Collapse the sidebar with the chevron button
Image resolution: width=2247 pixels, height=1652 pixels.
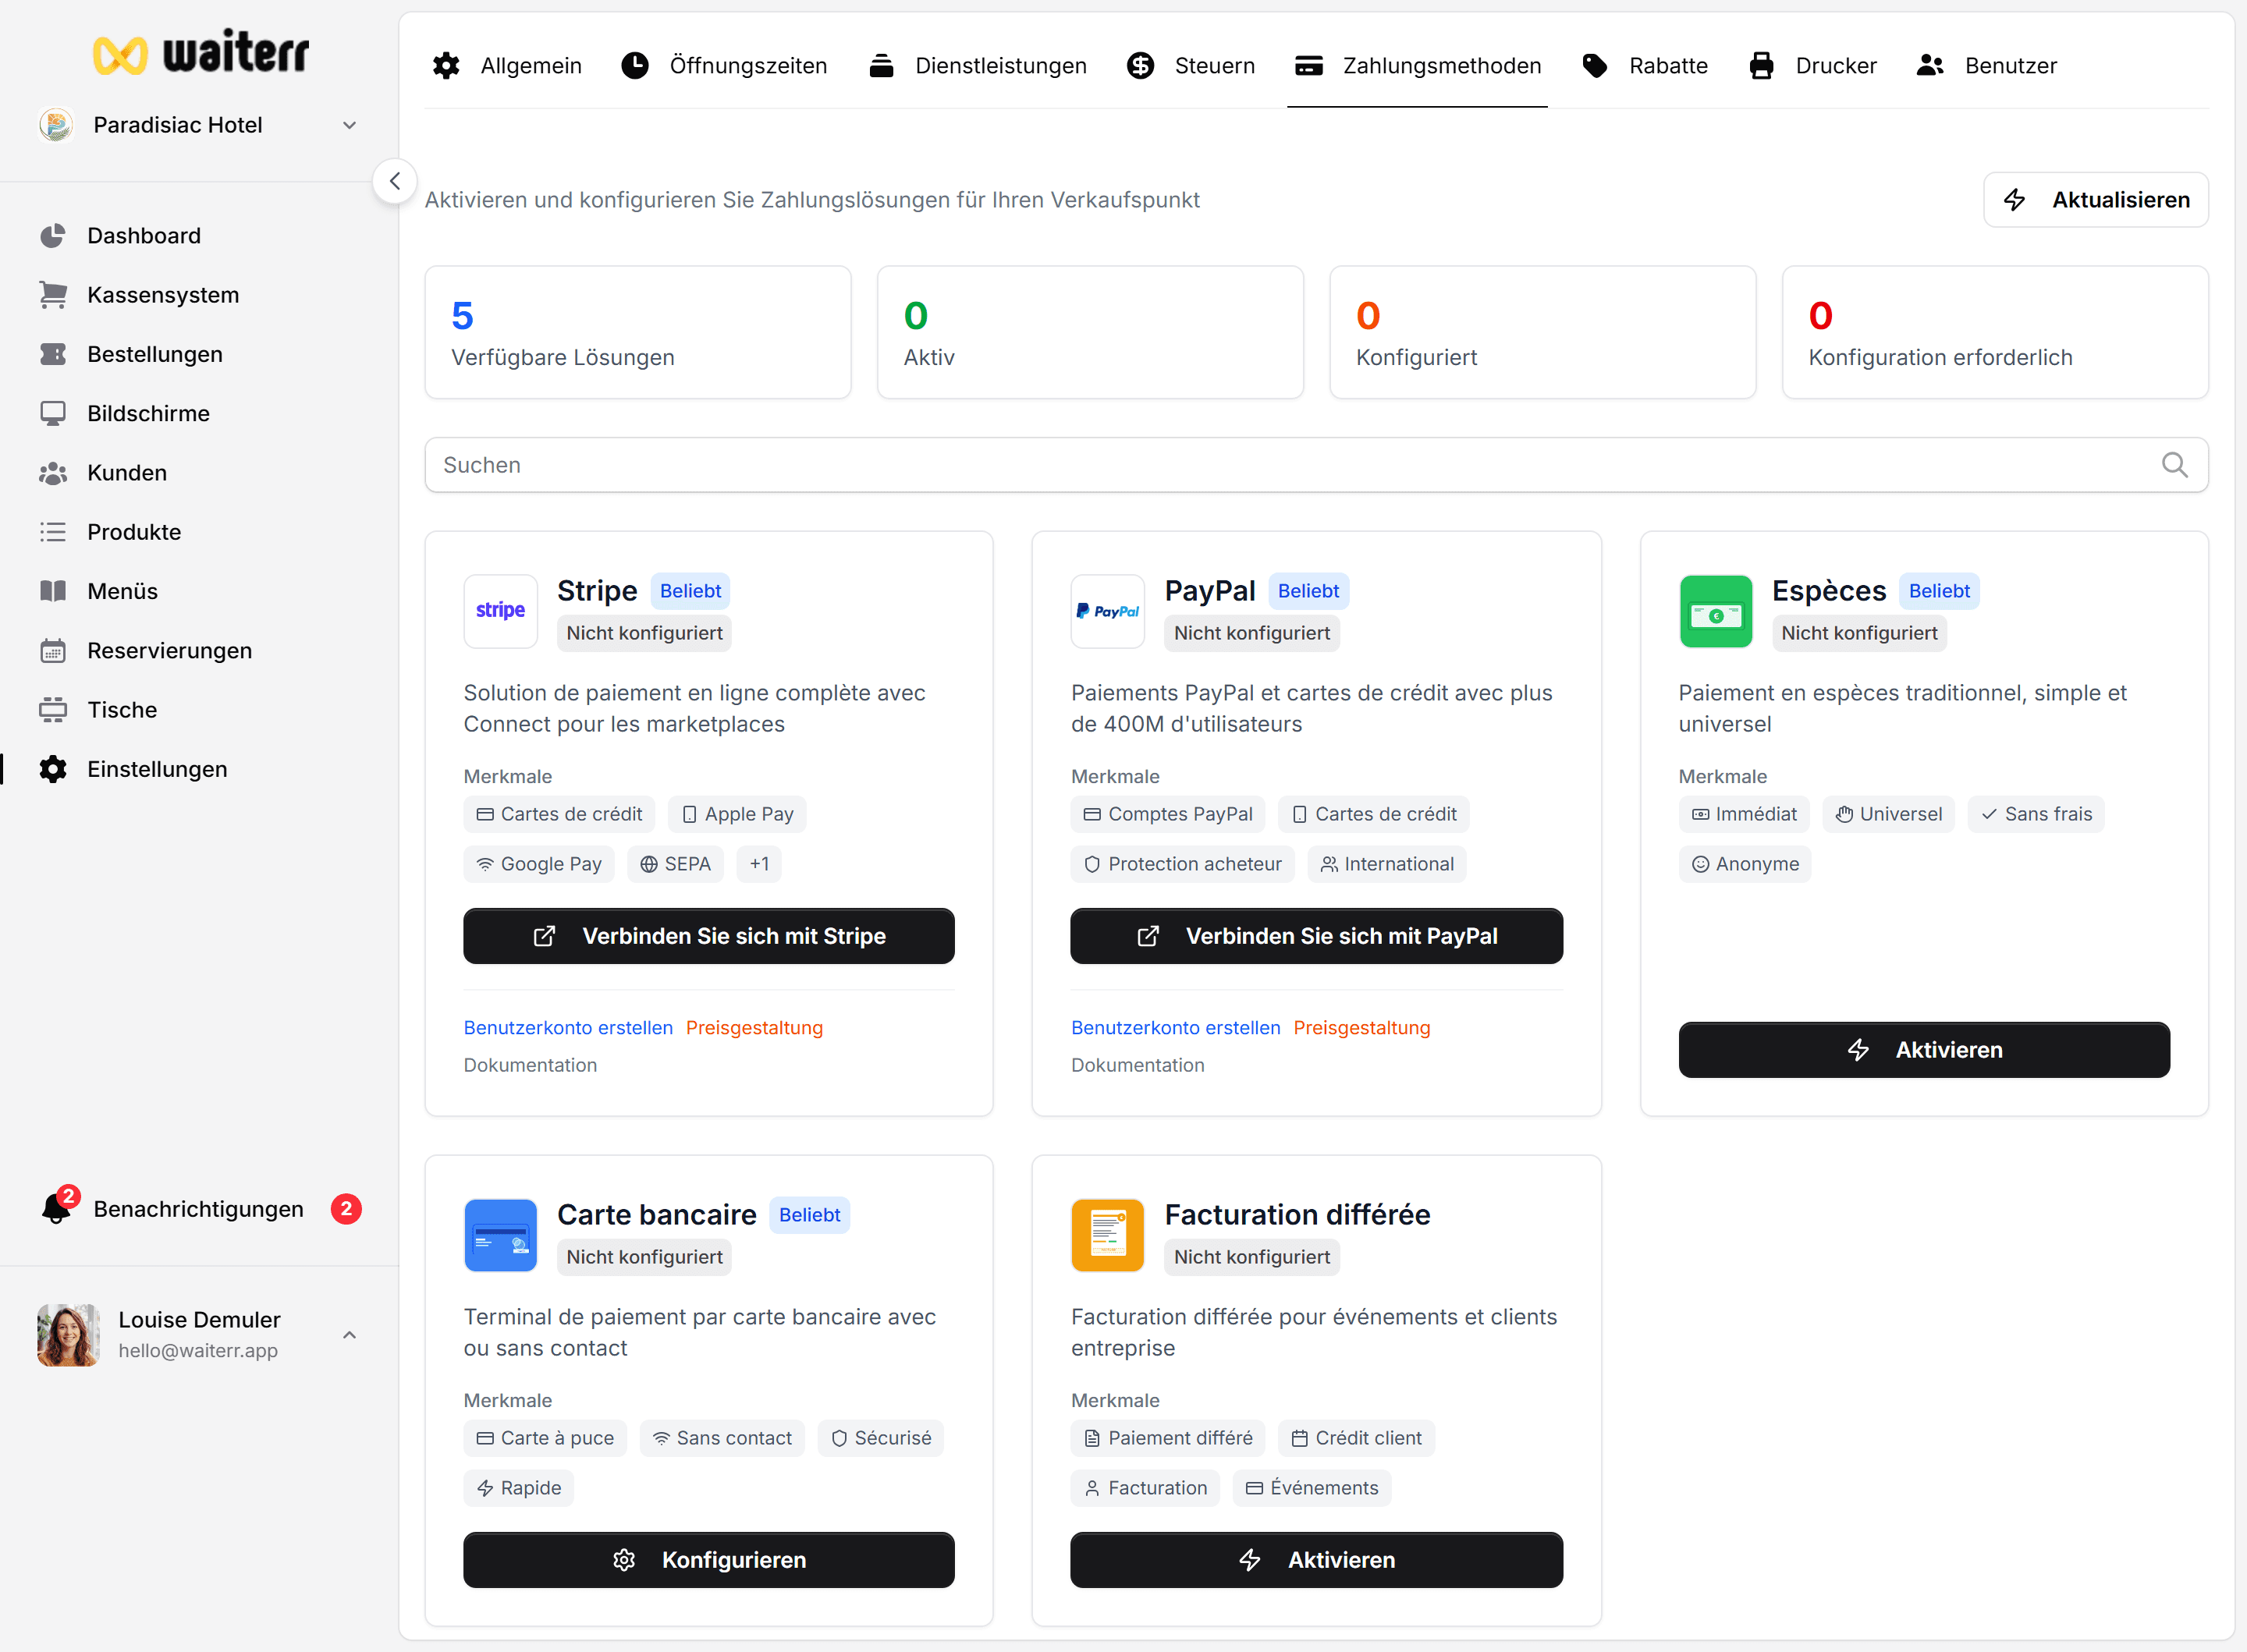pyautogui.click(x=395, y=181)
